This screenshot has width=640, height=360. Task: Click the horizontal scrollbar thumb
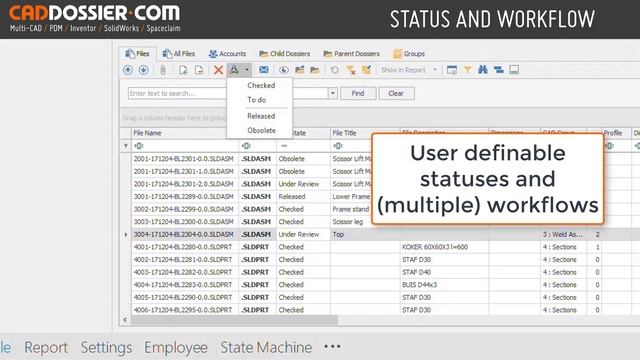(x=234, y=320)
